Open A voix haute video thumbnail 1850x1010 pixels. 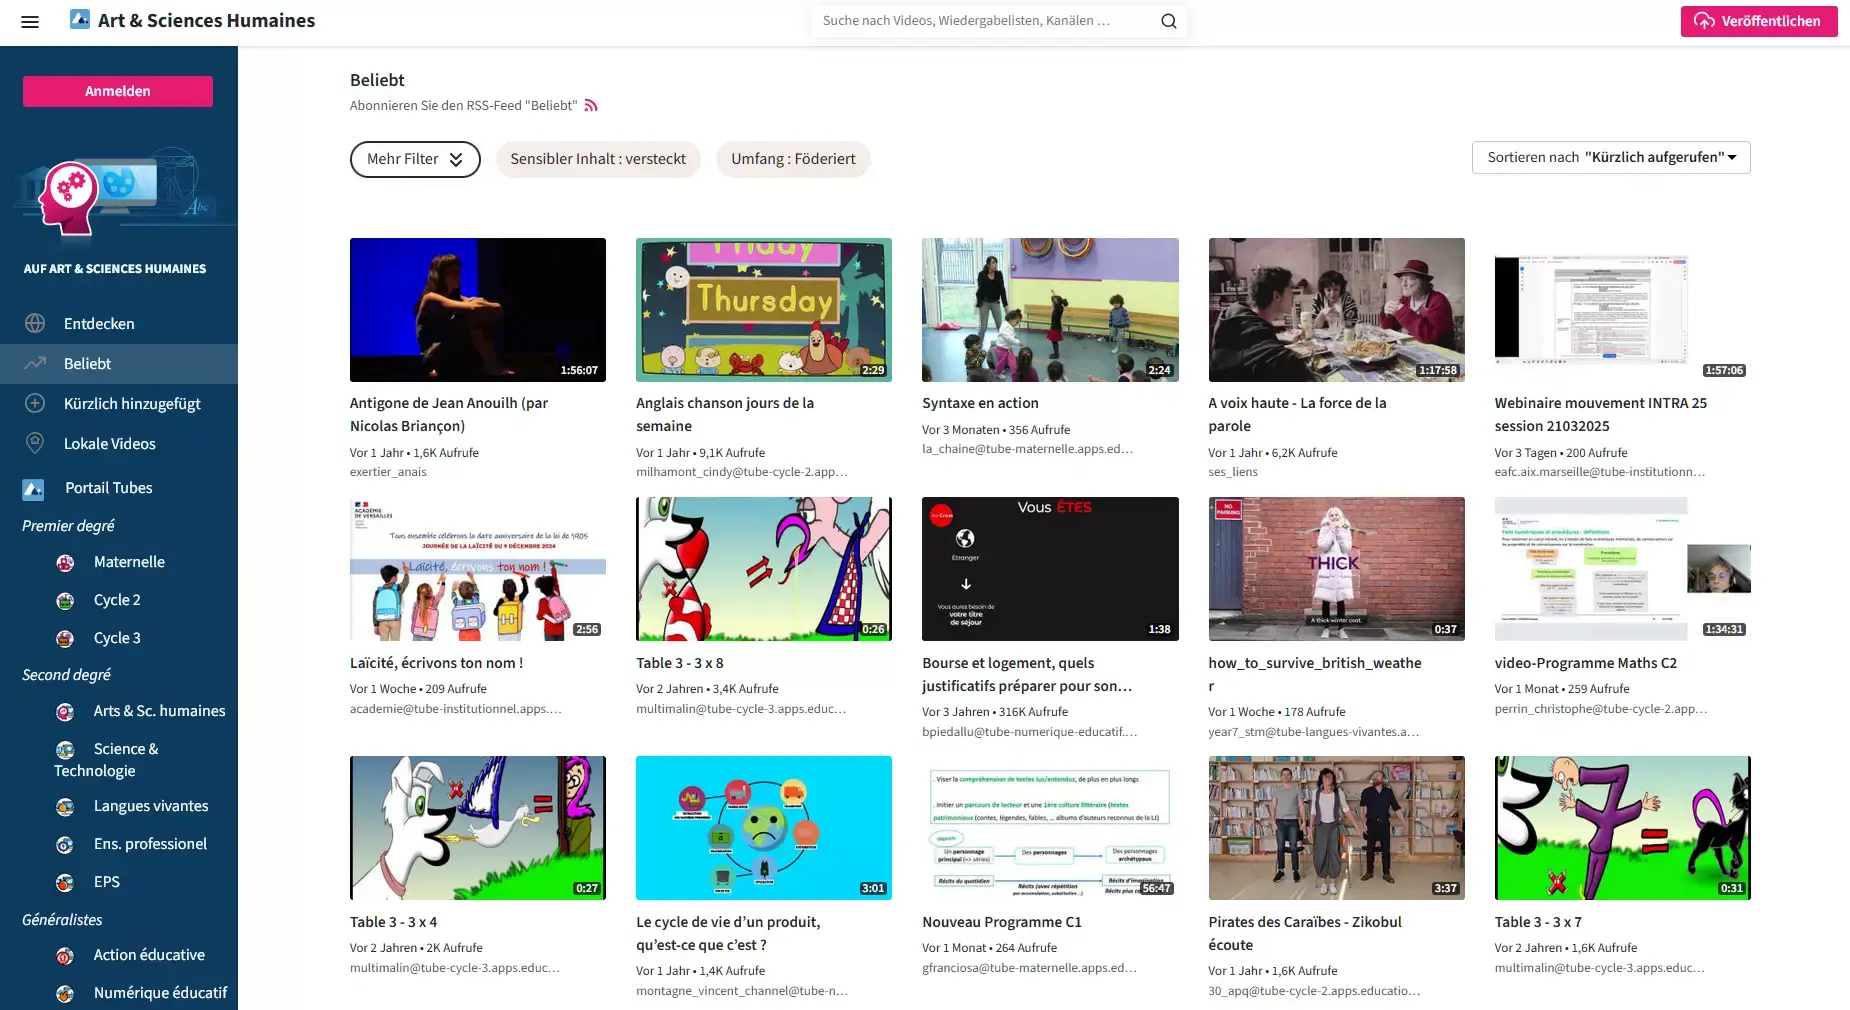(x=1336, y=310)
